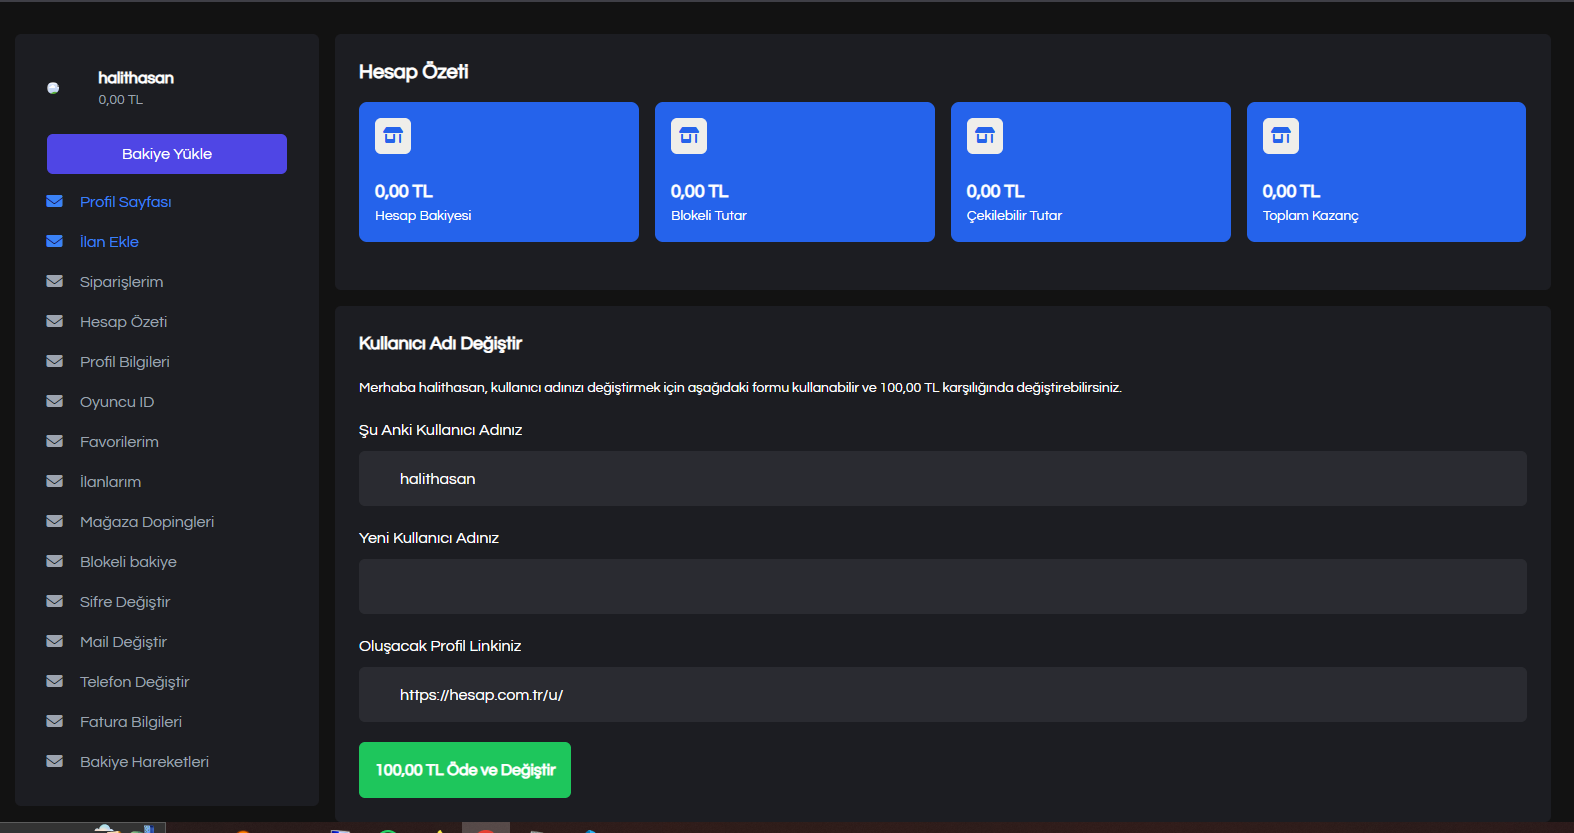Click the store icon on Çekilebilir Tutar card
Viewport: 1574px width, 833px height.
pyautogui.click(x=985, y=136)
